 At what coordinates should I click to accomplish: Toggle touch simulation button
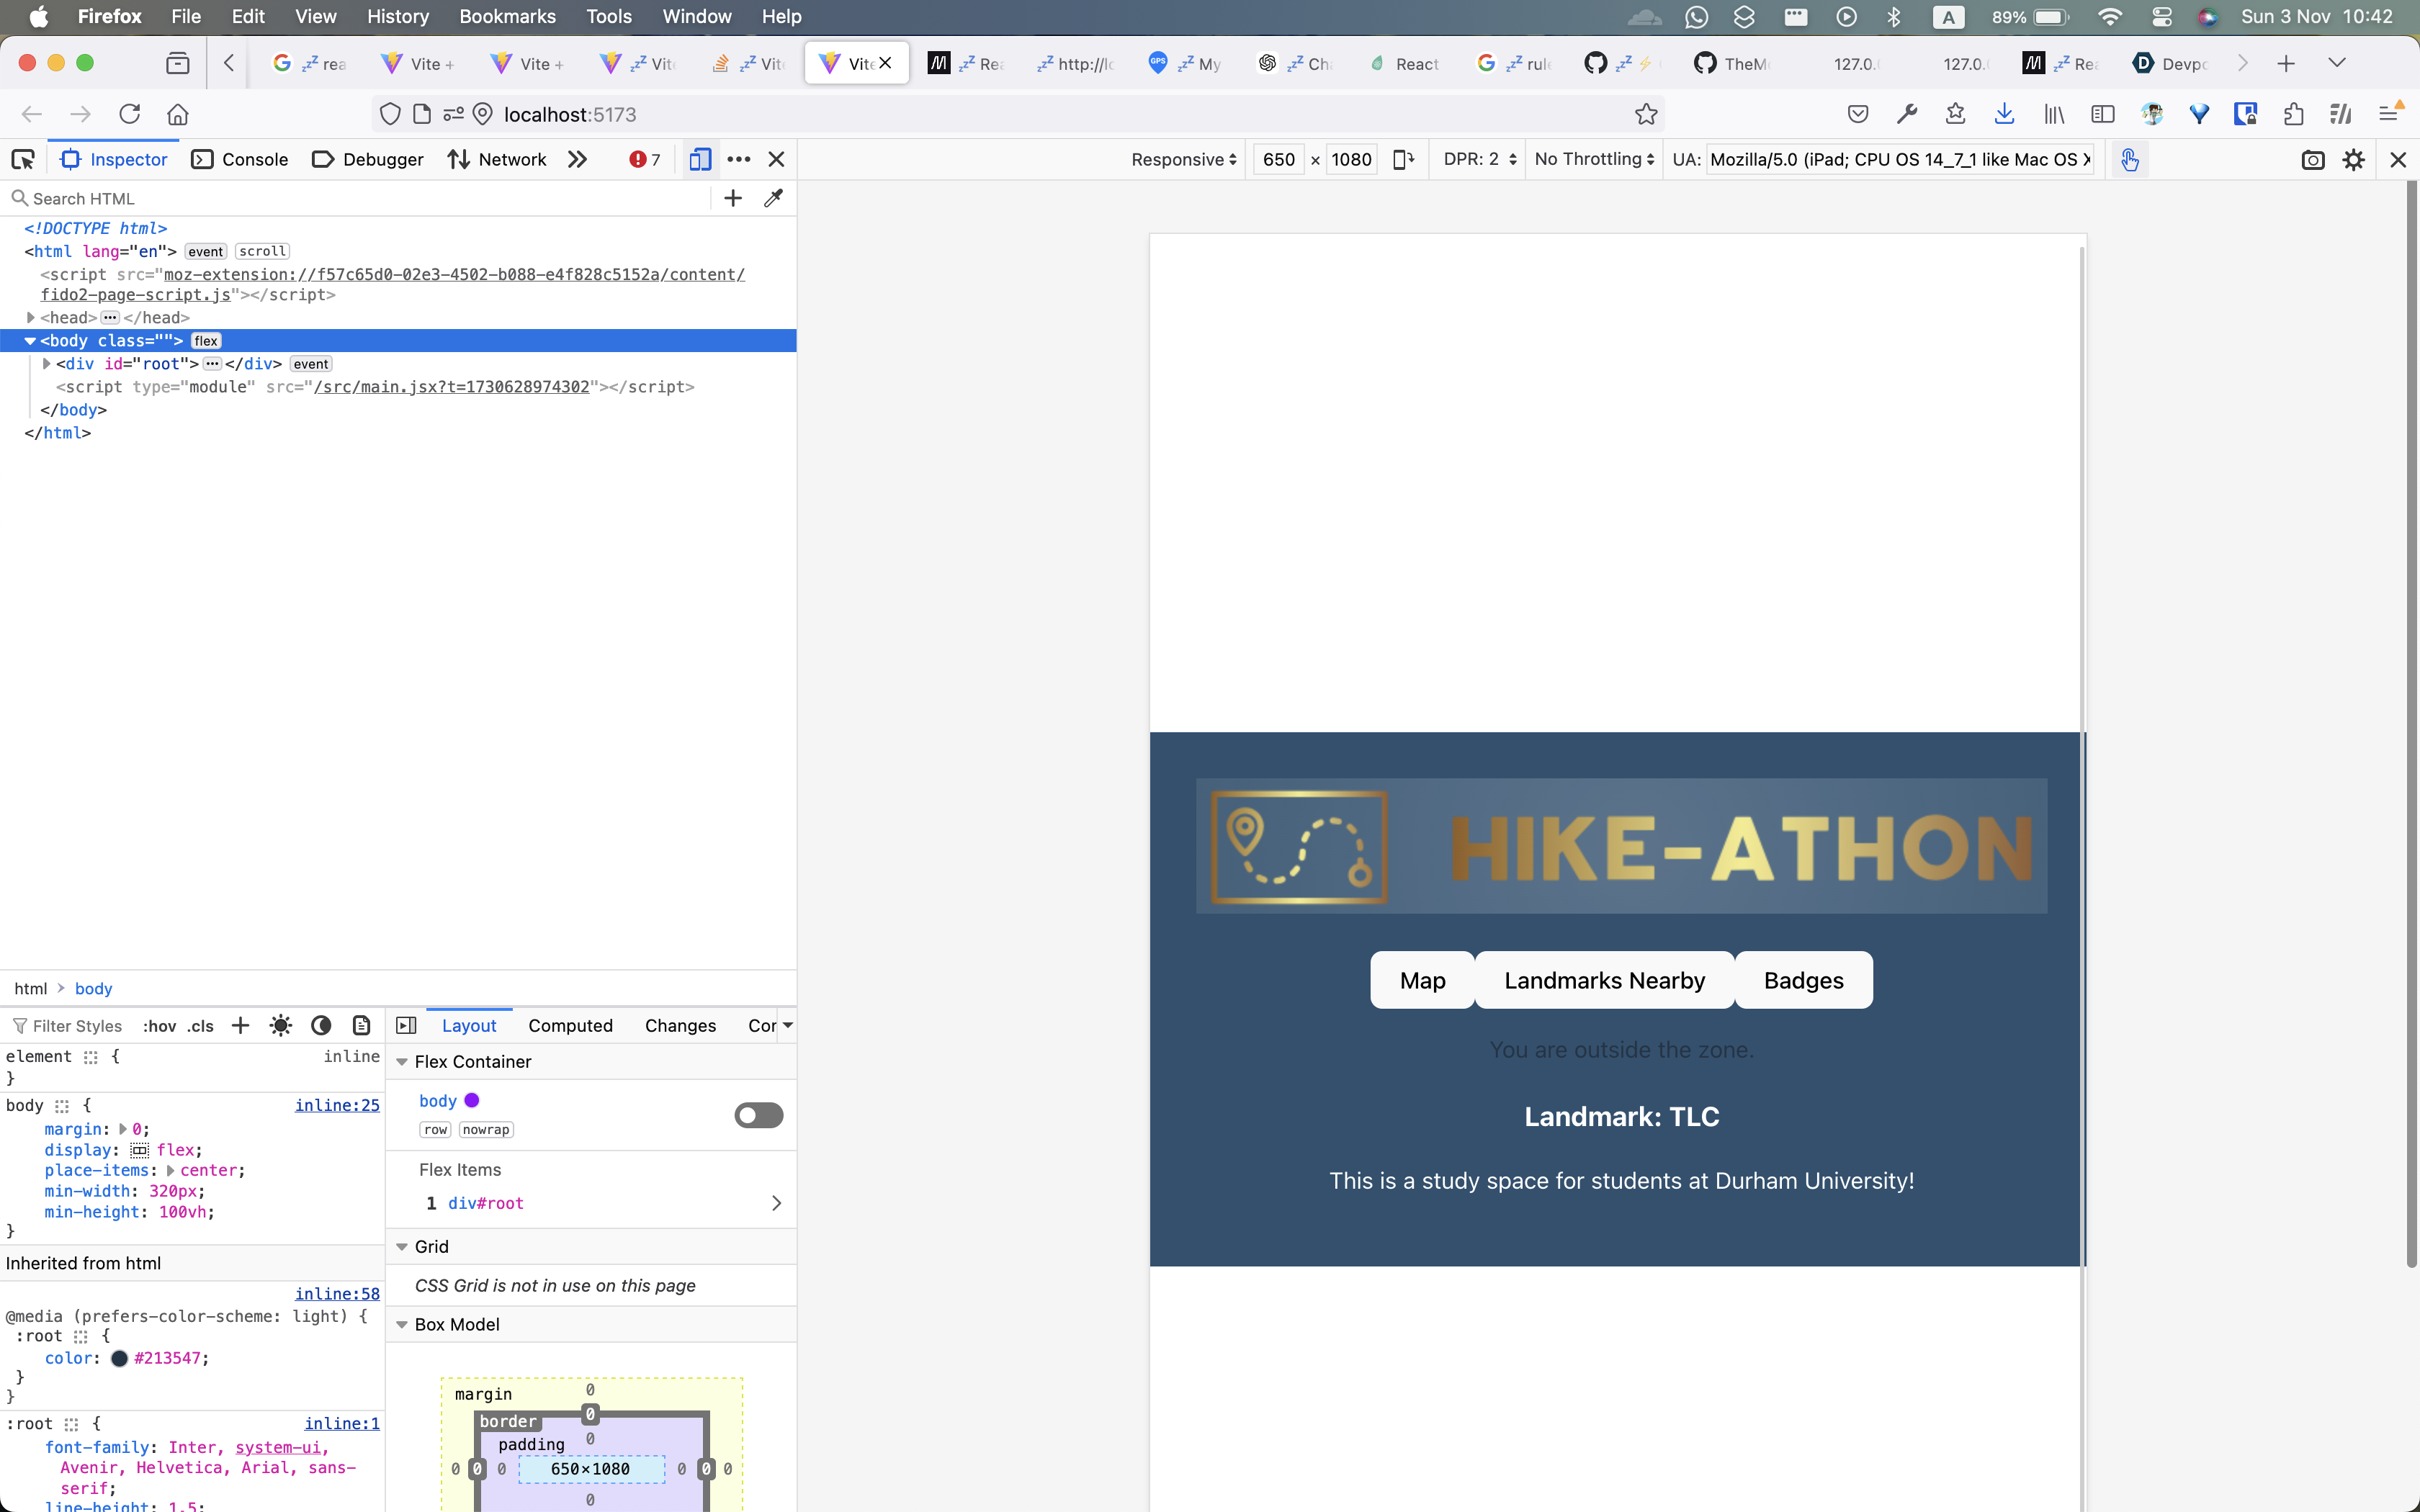pos(2129,160)
